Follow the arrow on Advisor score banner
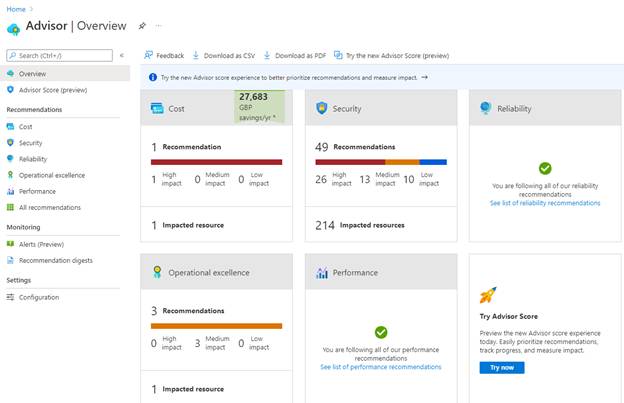Screen dimensions: 624x403 pos(425,77)
